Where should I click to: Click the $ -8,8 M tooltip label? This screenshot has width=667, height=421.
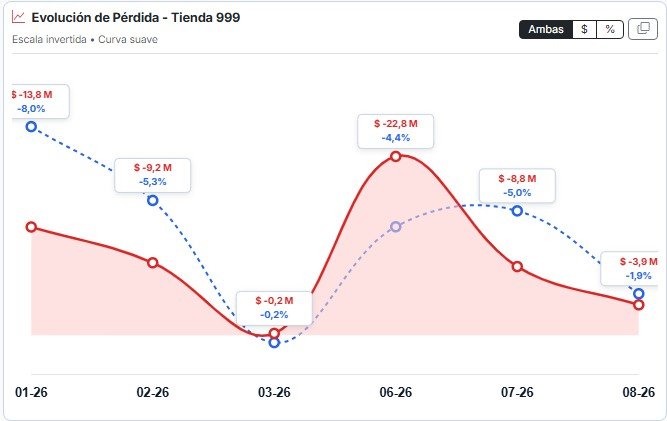(x=517, y=179)
